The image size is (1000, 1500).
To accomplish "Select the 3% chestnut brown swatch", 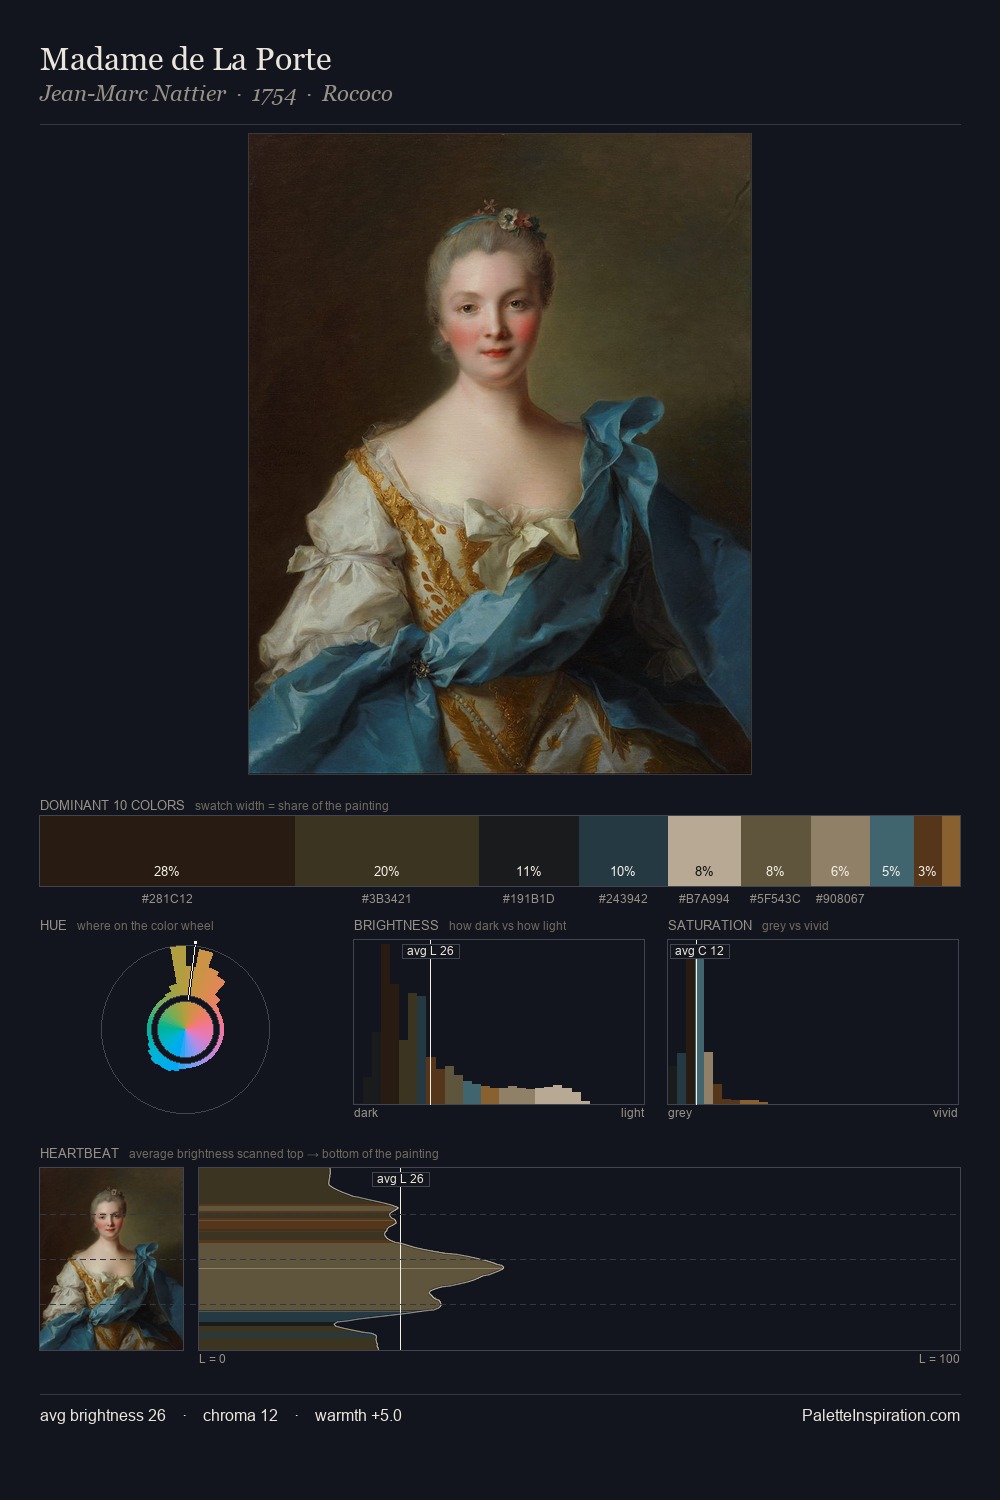I will tap(928, 851).
